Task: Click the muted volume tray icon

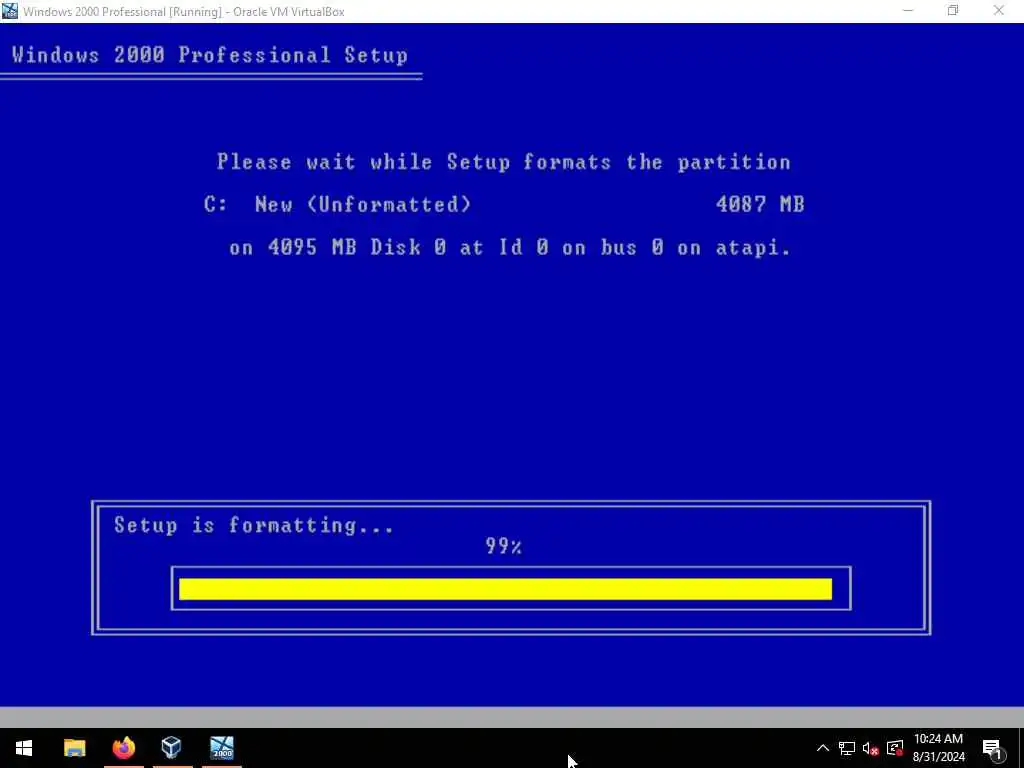Action: [871, 748]
